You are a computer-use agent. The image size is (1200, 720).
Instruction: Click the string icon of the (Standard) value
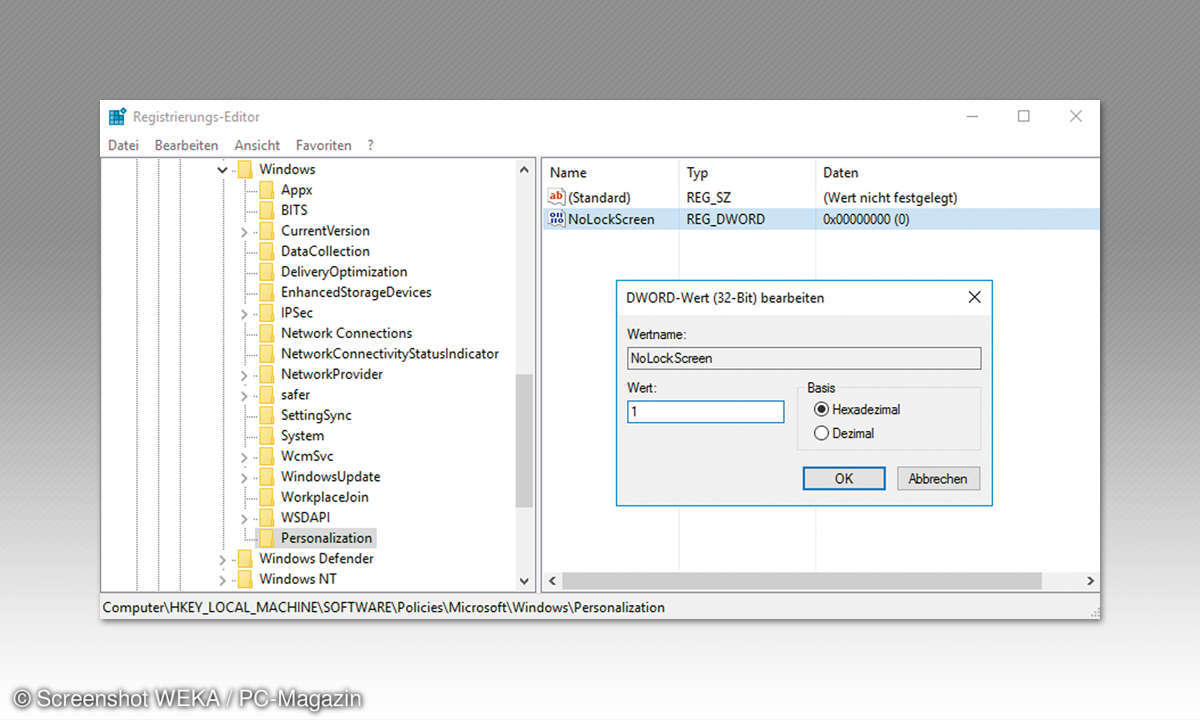(557, 197)
